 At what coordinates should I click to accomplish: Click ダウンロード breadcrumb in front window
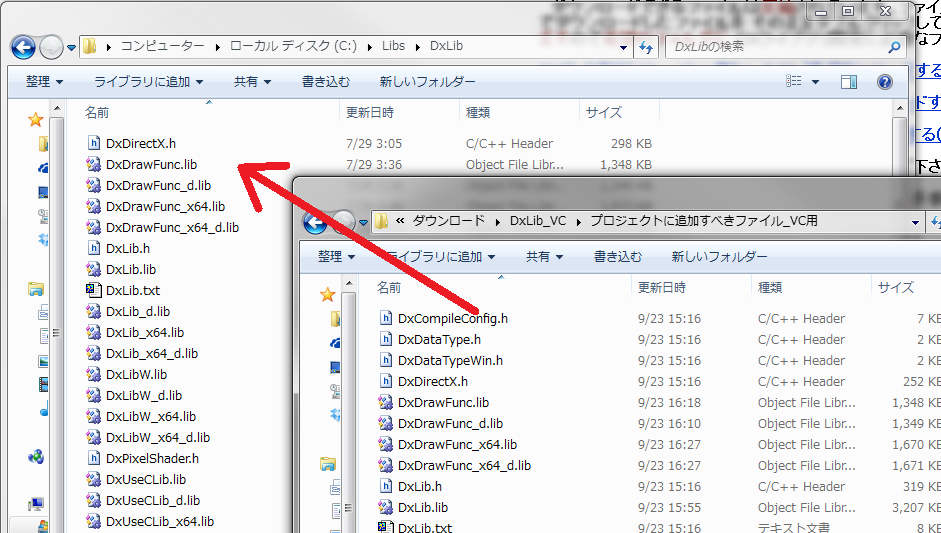(448, 221)
